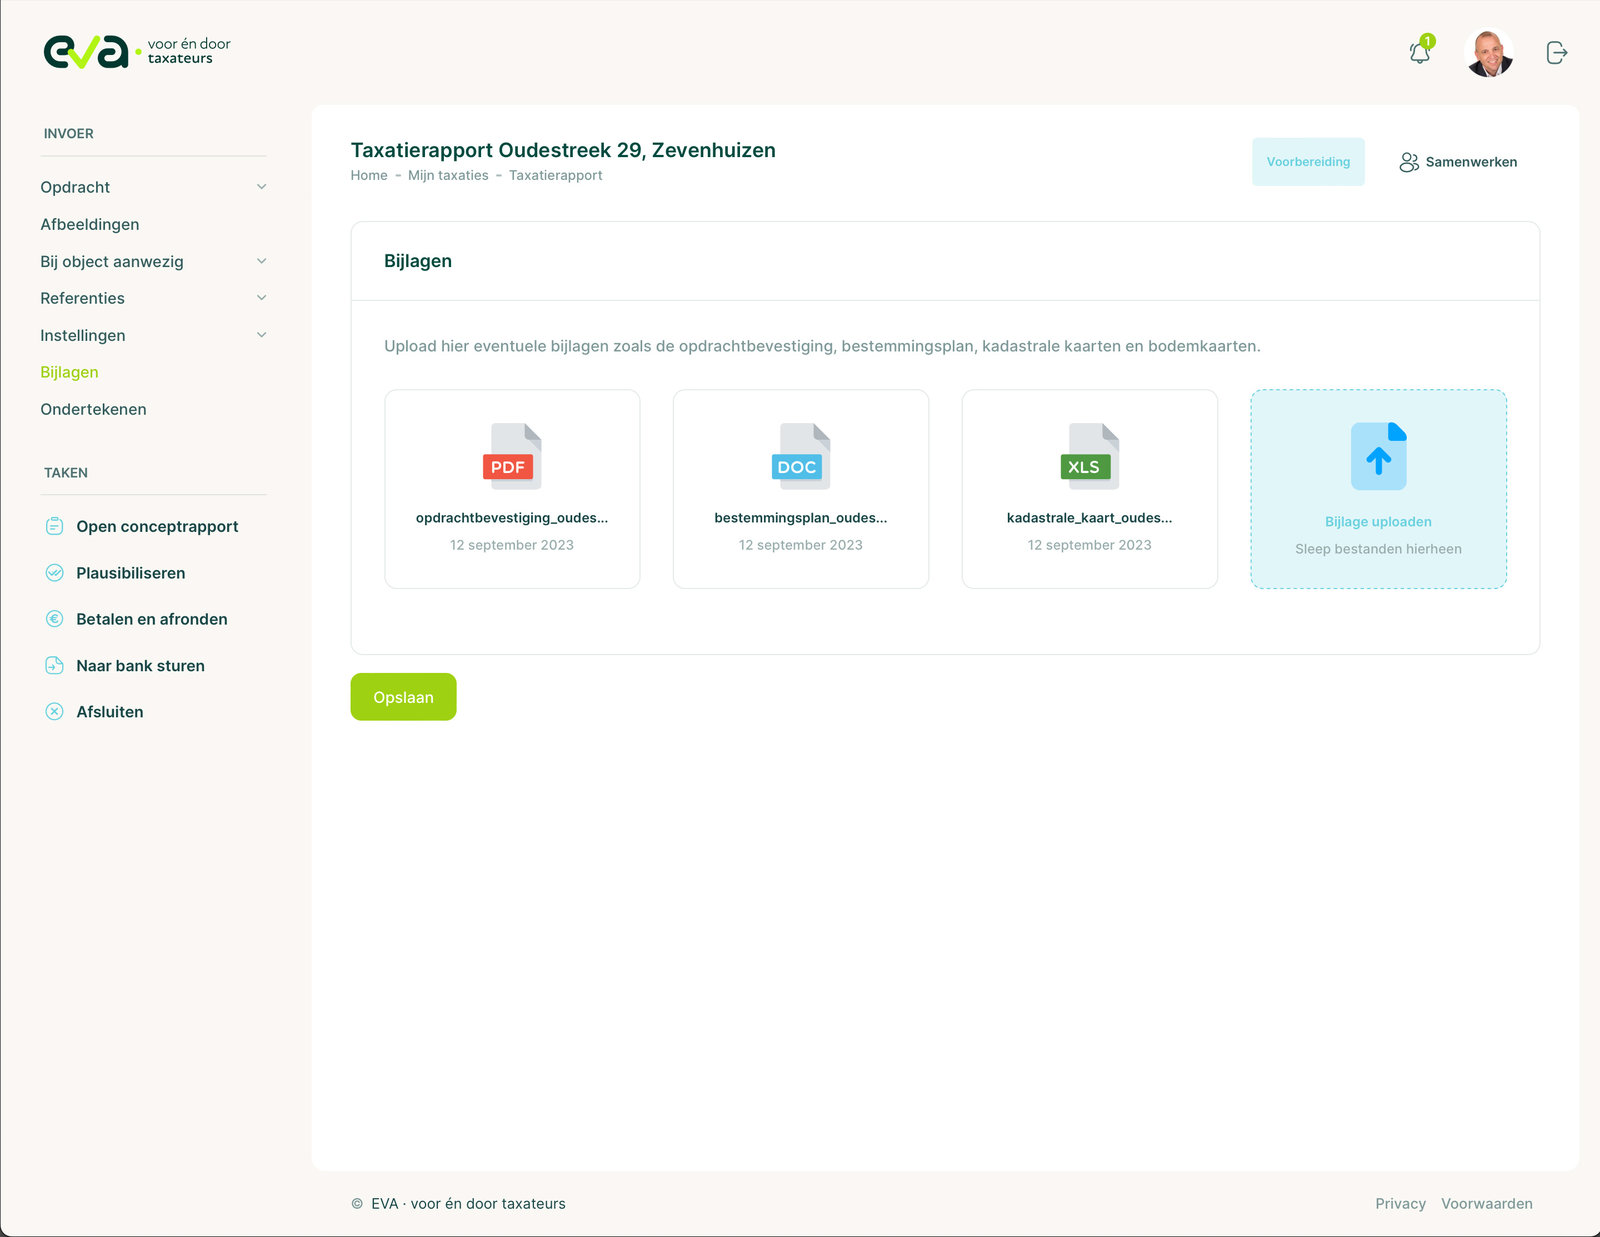Click the Samenwerken people icon
Viewport: 1600px width, 1237px height.
tap(1409, 162)
